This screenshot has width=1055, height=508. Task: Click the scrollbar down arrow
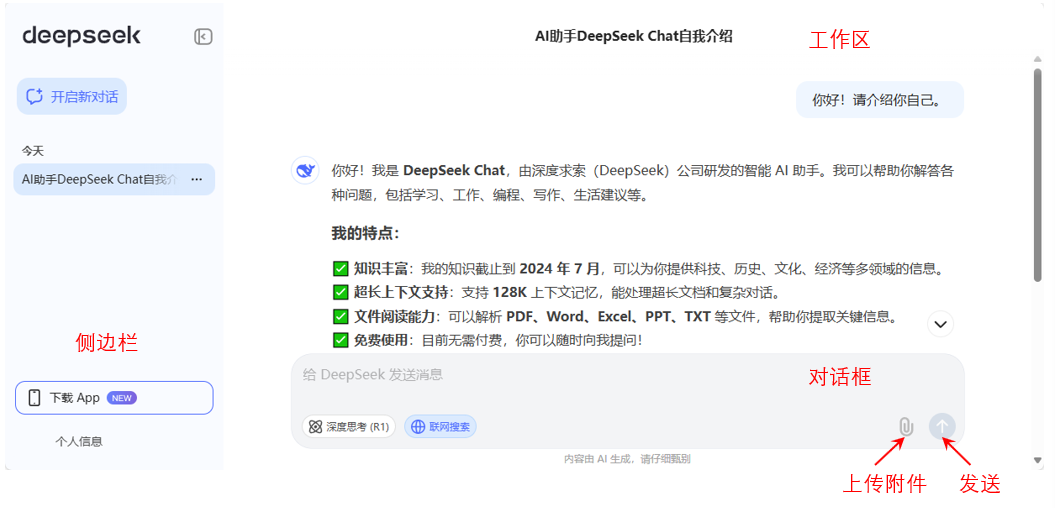[1038, 460]
